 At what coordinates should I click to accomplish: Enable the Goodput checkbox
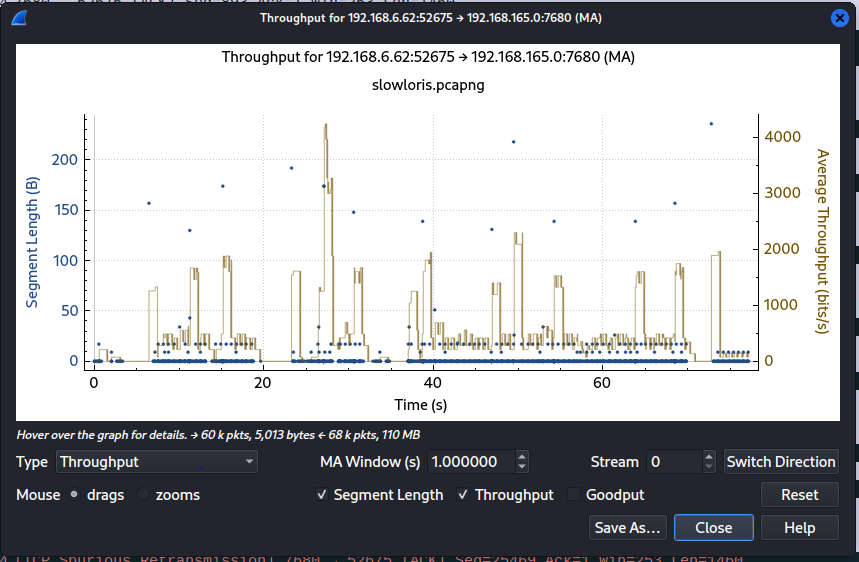[574, 495]
